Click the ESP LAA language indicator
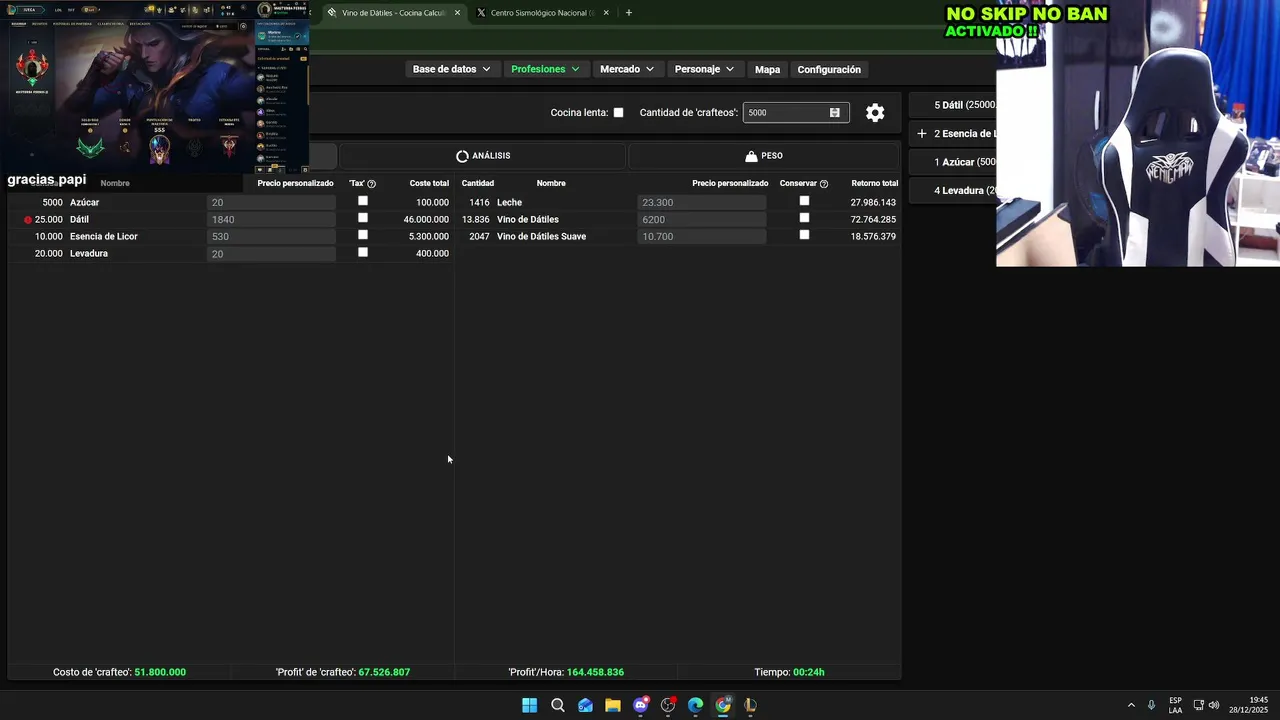Image resolution: width=1280 pixels, height=720 pixels. coord(1175,705)
